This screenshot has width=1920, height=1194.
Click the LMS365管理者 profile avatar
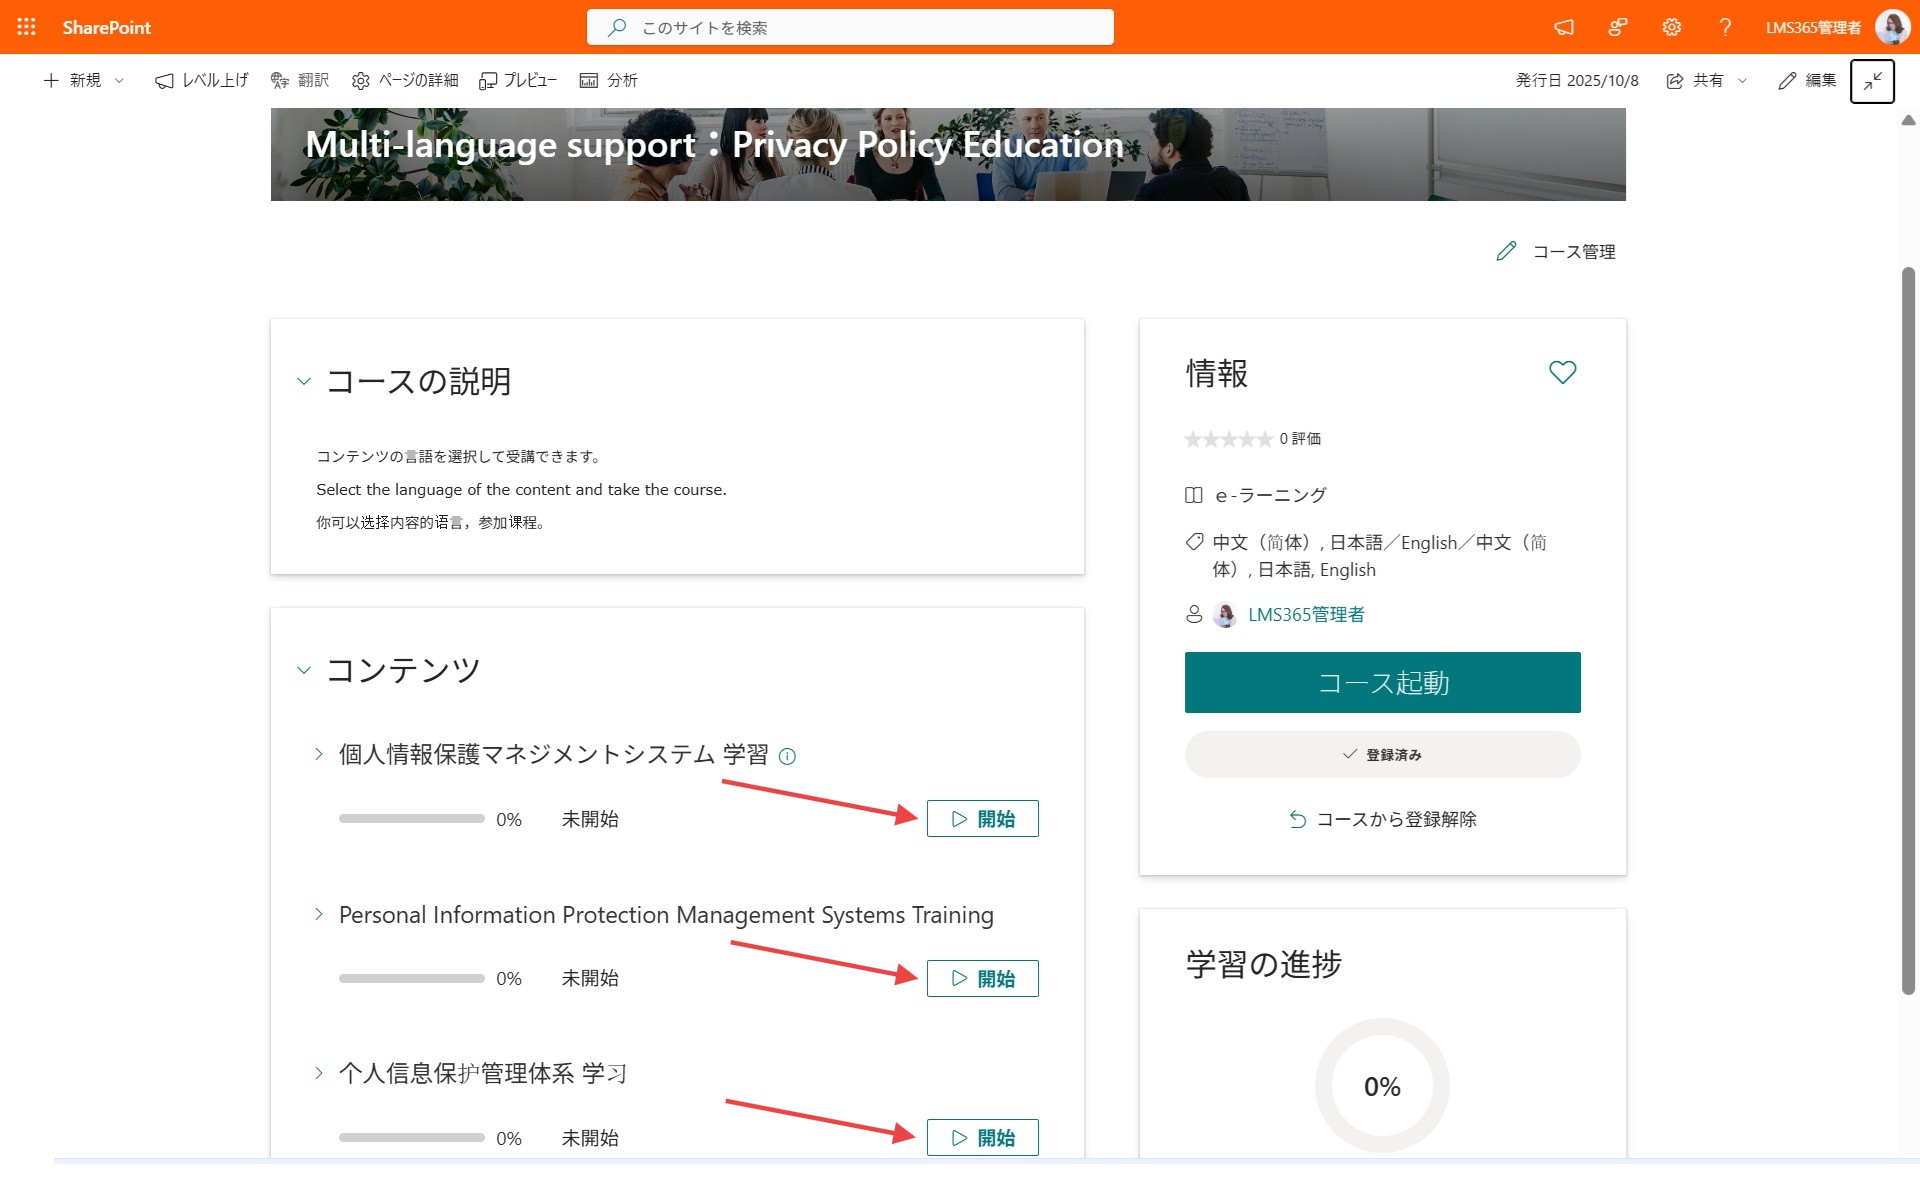pos(1892,27)
